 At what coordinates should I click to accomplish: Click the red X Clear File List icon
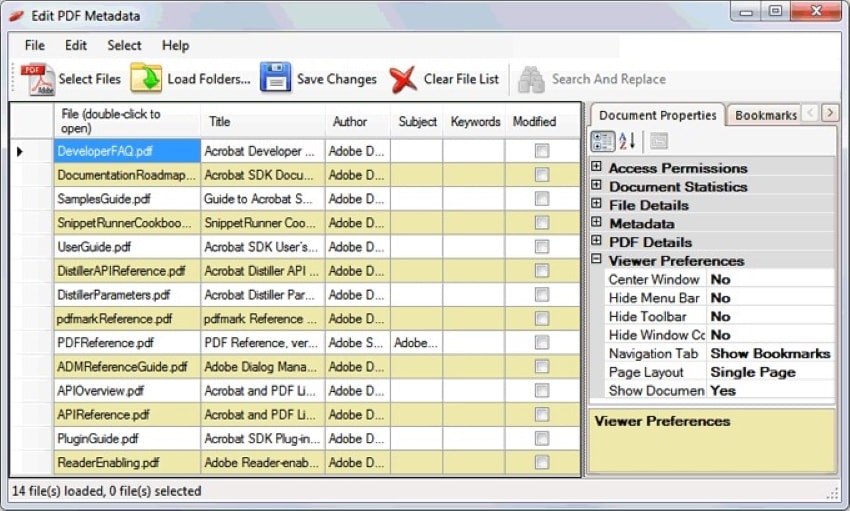coord(403,79)
